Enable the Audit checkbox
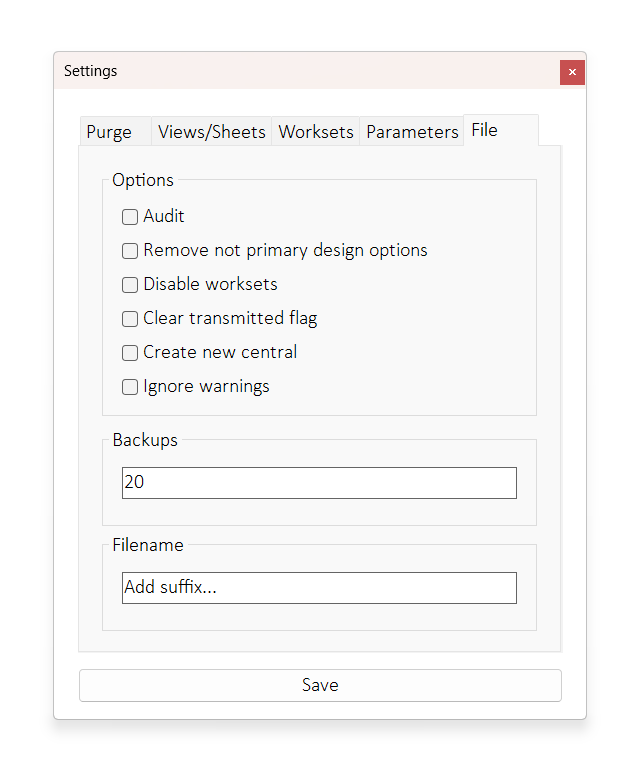 coord(130,217)
